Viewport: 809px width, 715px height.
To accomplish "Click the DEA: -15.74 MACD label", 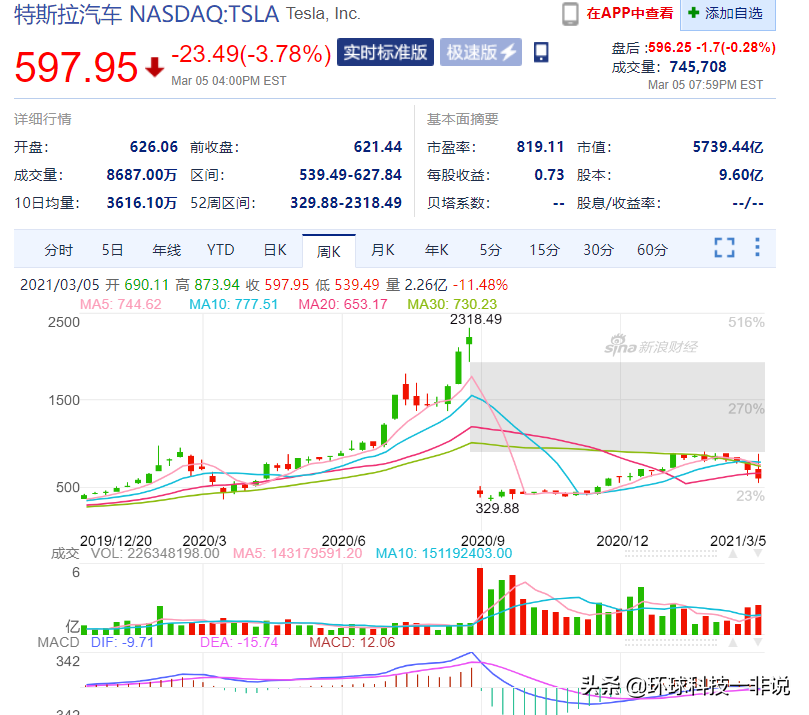I will [x=239, y=642].
